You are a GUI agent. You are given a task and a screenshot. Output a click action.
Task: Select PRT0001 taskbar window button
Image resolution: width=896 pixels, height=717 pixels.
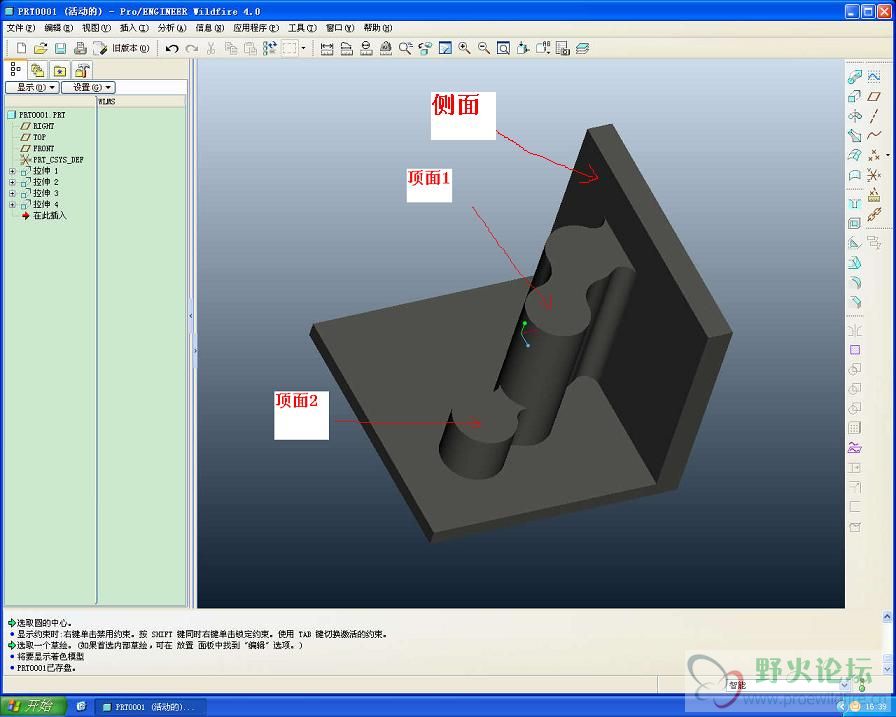150,707
